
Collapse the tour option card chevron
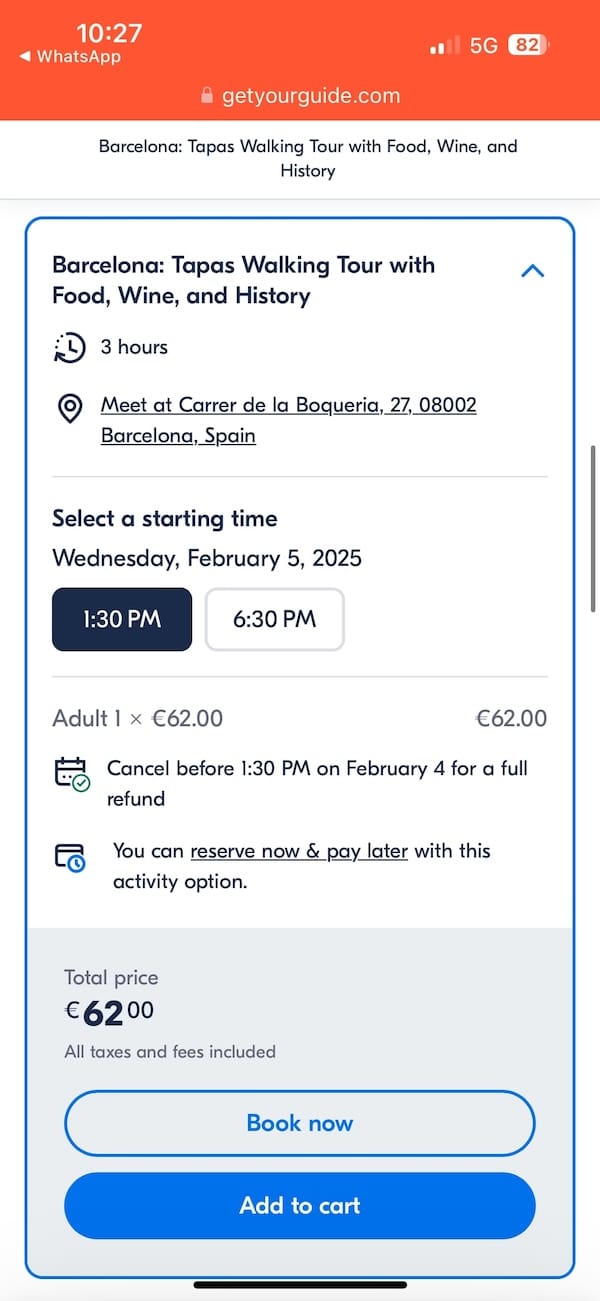pos(533,270)
